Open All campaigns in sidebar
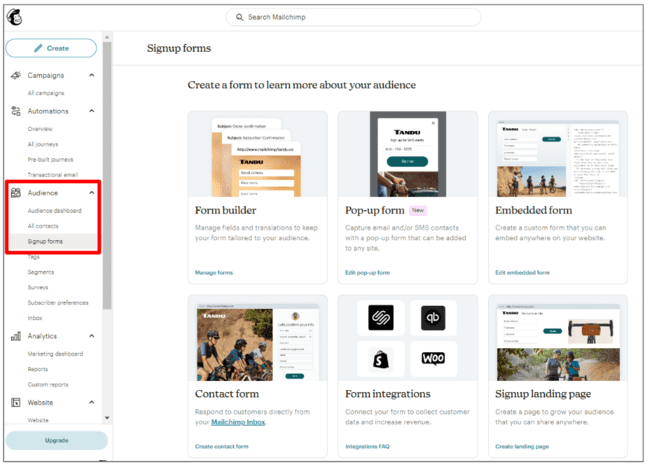The width and height of the screenshot is (650, 470). [x=46, y=93]
